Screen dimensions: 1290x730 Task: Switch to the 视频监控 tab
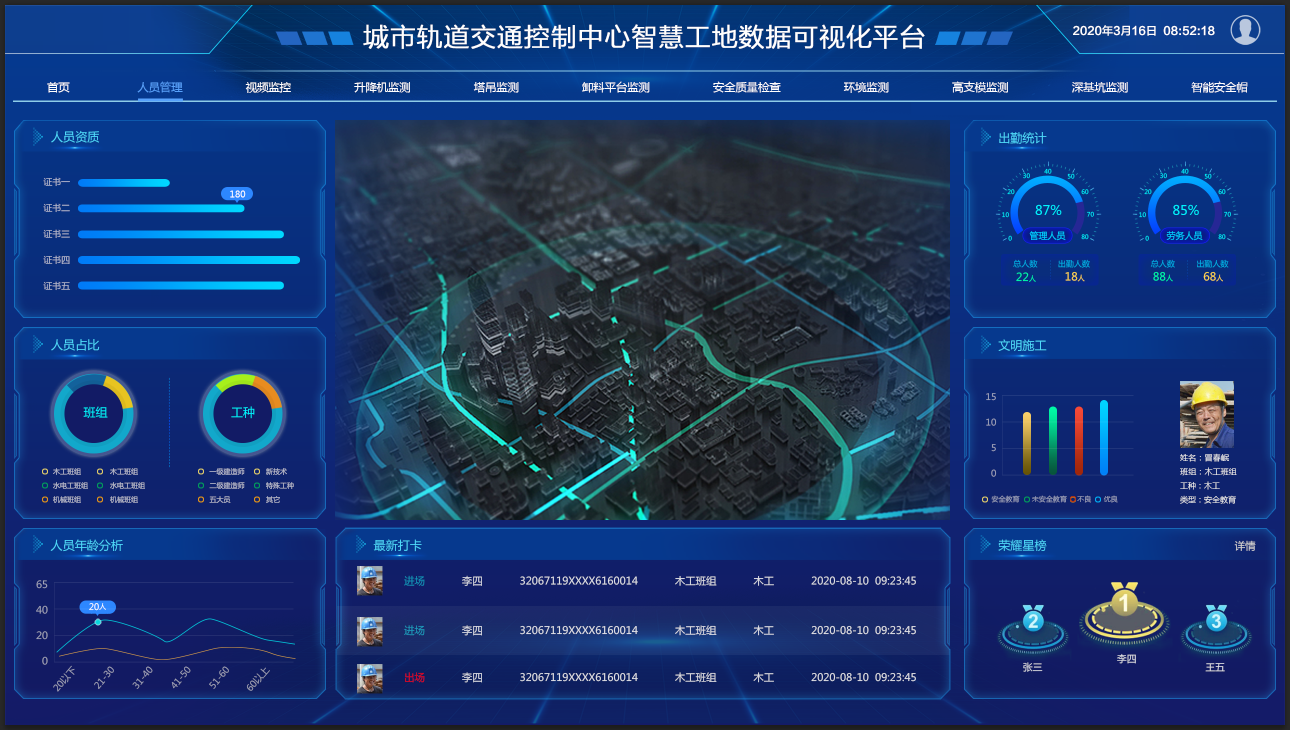tap(268, 88)
